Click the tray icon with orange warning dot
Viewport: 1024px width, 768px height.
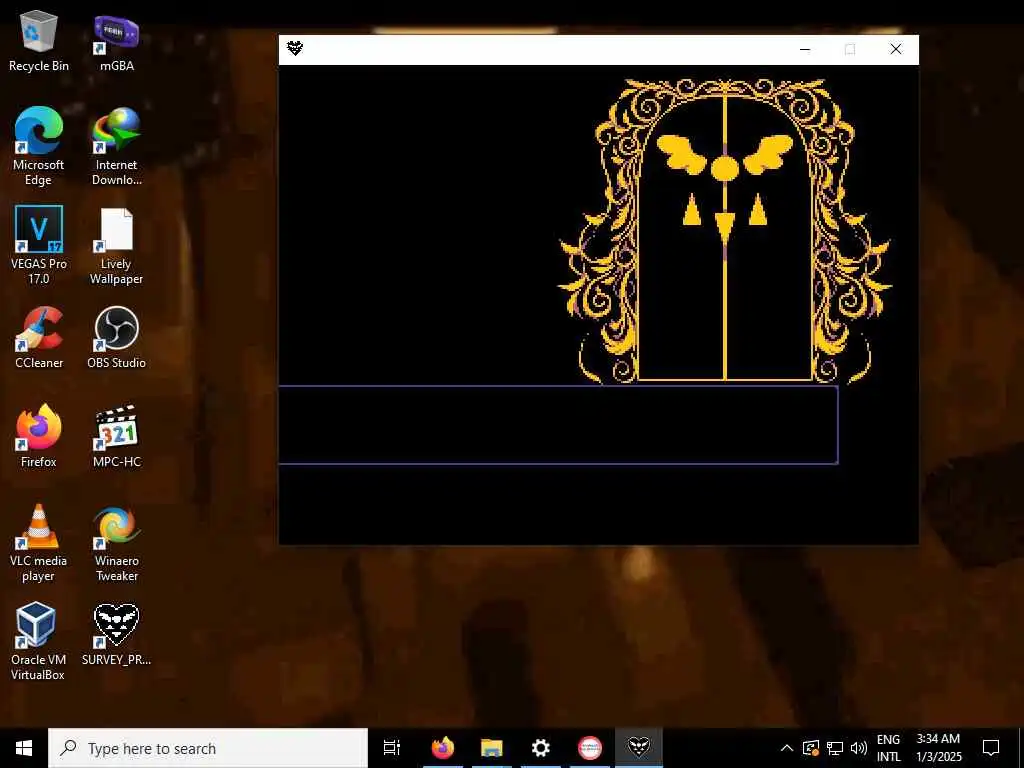click(811, 748)
